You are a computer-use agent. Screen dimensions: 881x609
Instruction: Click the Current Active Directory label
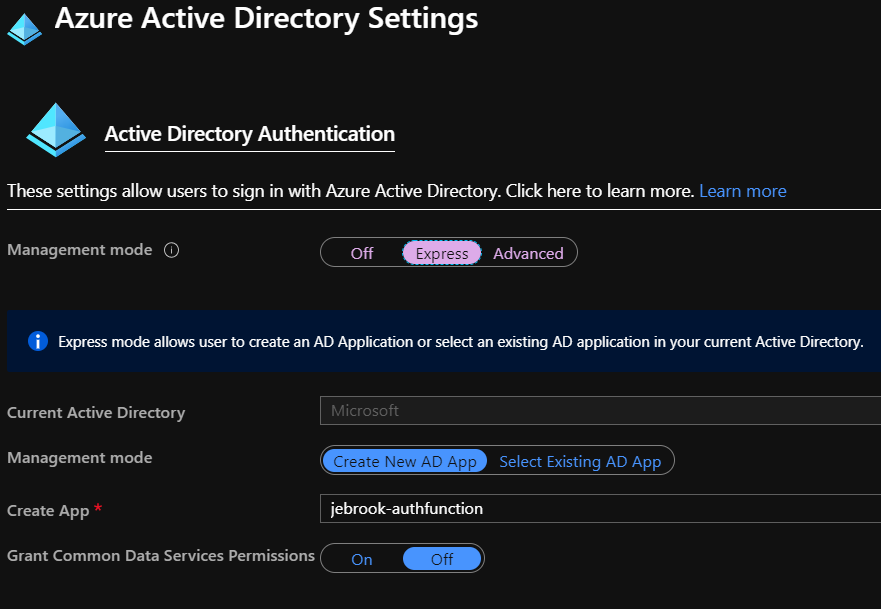(x=96, y=412)
